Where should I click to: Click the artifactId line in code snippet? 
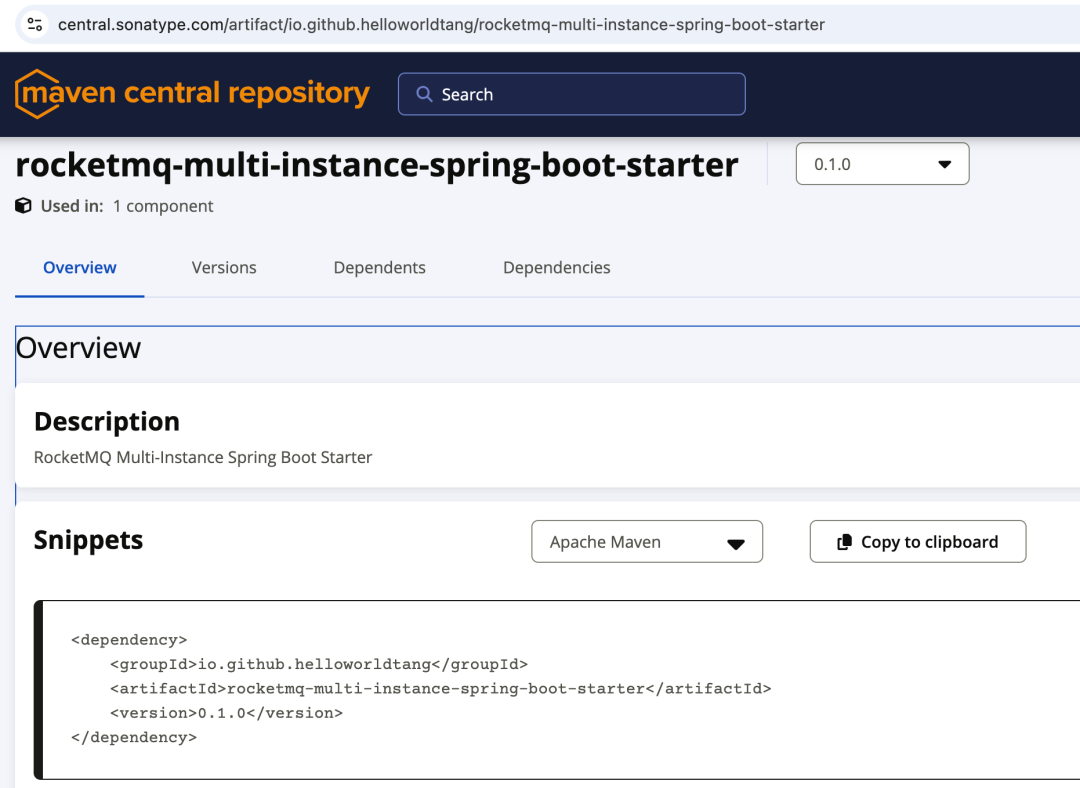pyautogui.click(x=440, y=688)
